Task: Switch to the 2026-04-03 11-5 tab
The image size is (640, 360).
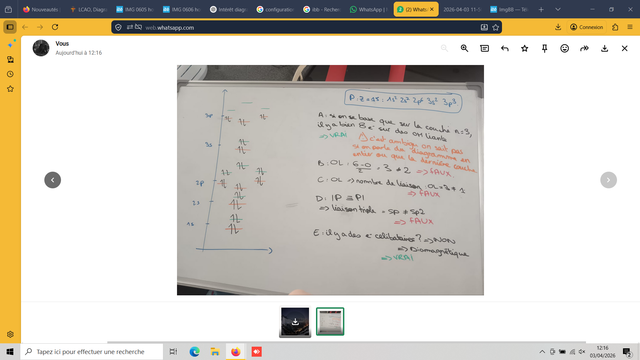Action: tap(462, 9)
